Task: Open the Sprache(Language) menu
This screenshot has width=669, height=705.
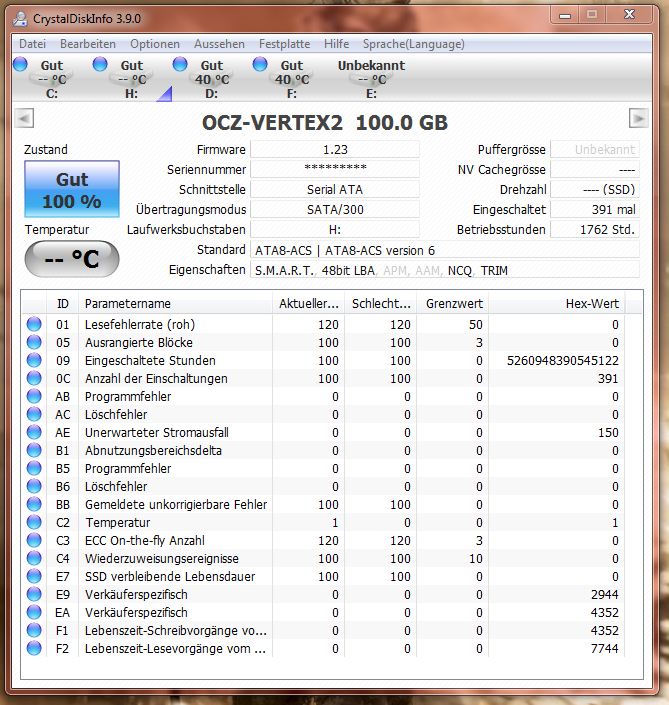Action: [x=414, y=44]
